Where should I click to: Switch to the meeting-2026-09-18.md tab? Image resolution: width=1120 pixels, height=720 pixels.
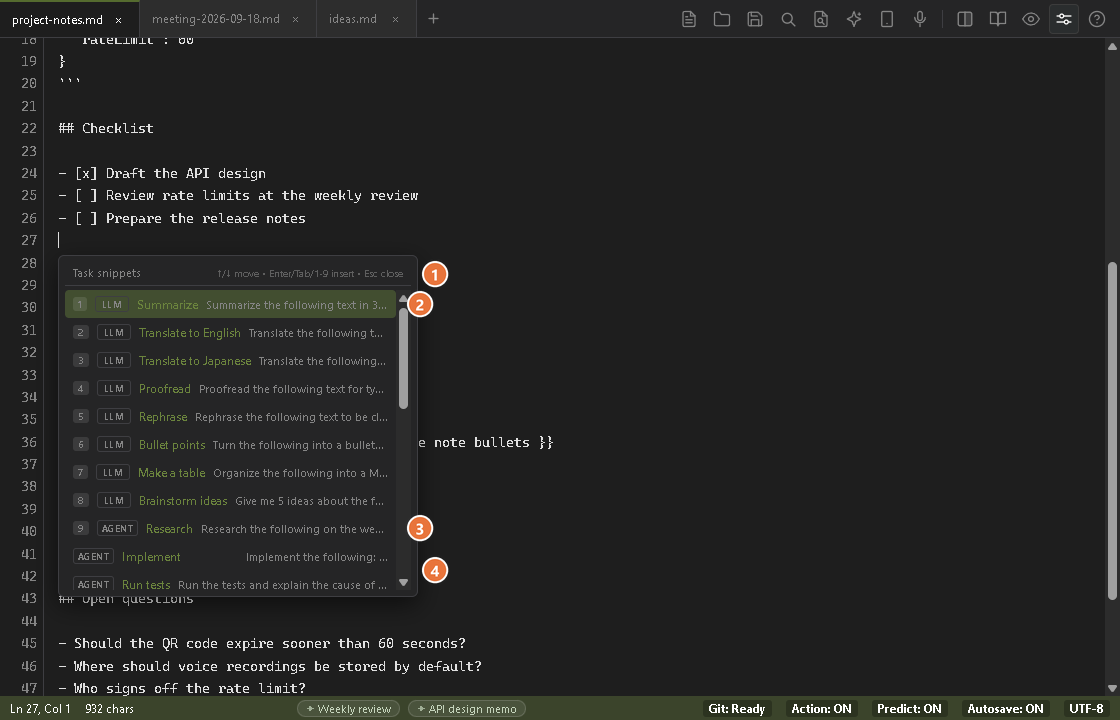[x=216, y=19]
